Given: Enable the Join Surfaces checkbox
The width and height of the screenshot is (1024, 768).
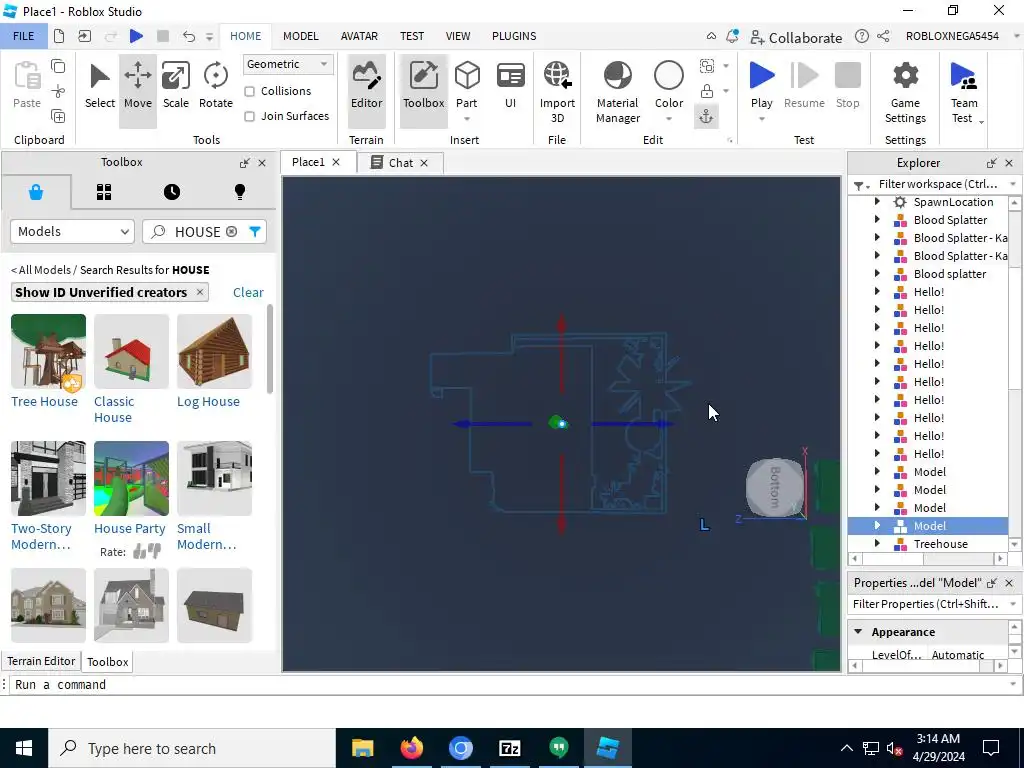Looking at the screenshot, I should coord(249,116).
